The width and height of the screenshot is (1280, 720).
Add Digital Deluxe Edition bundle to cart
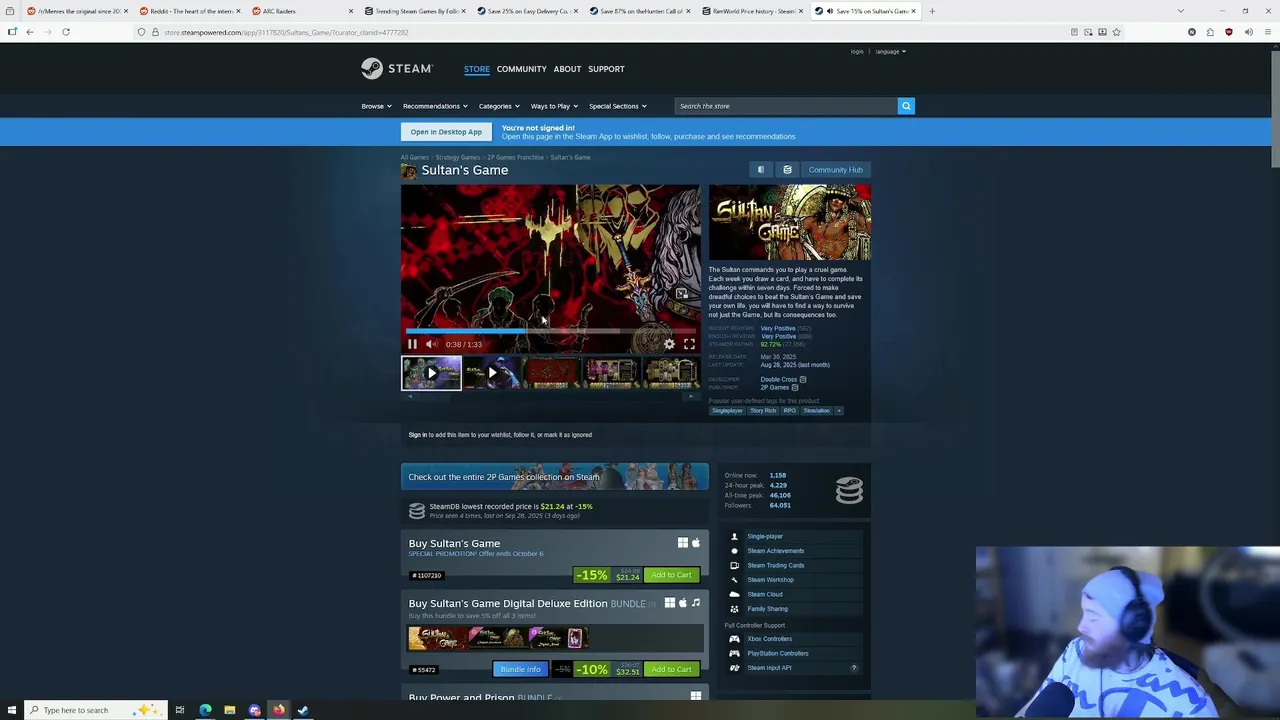(671, 669)
